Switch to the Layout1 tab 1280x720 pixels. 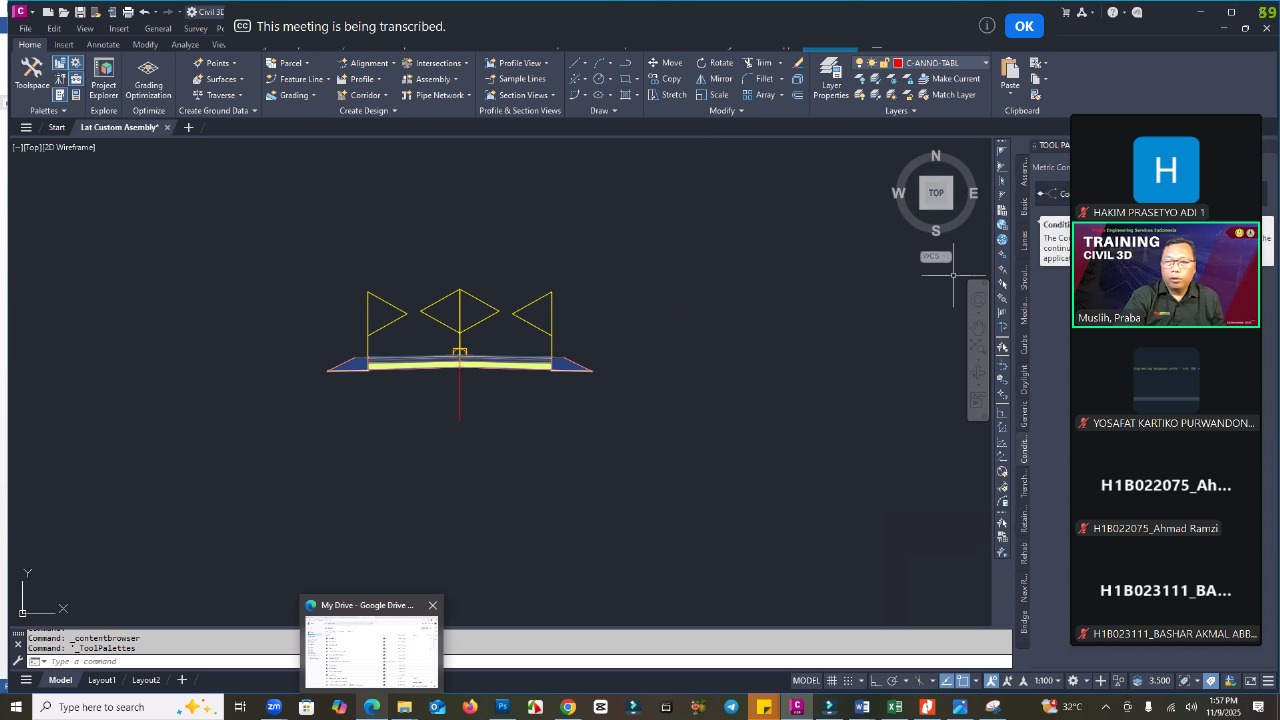(x=102, y=680)
